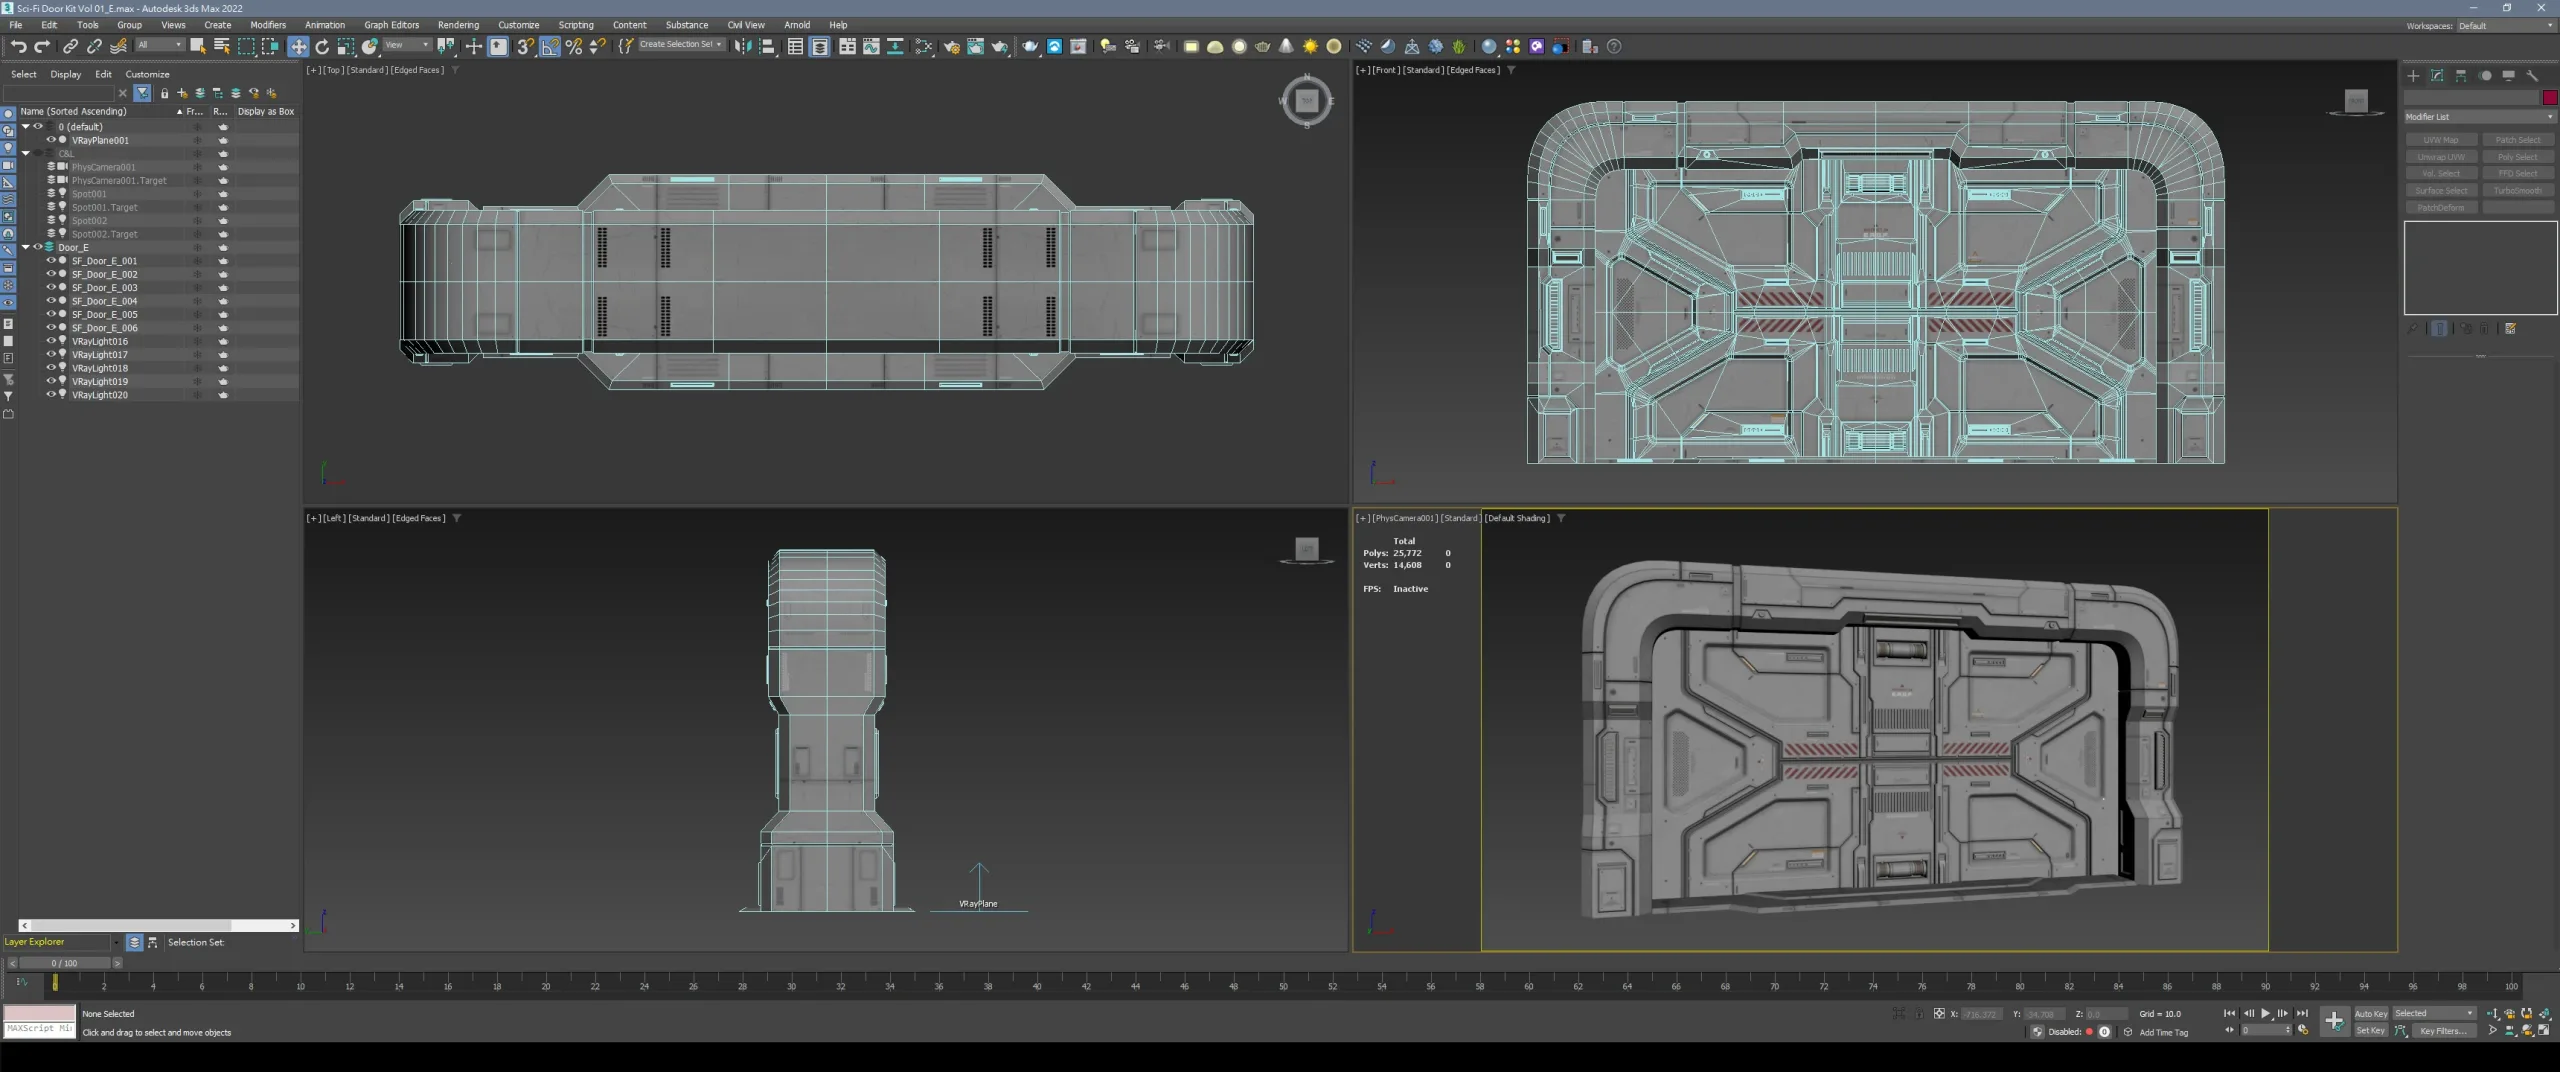Viewport: 2560px width, 1072px height.
Task: Enable Auto Key animation mode
Action: pos(2371,1013)
